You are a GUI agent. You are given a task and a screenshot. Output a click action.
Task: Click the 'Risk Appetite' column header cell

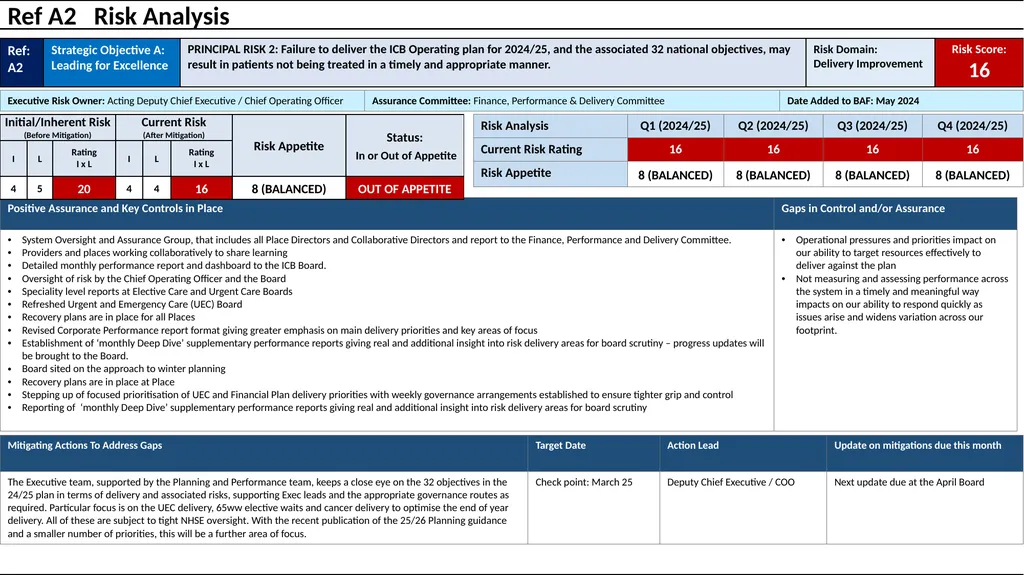[289, 146]
